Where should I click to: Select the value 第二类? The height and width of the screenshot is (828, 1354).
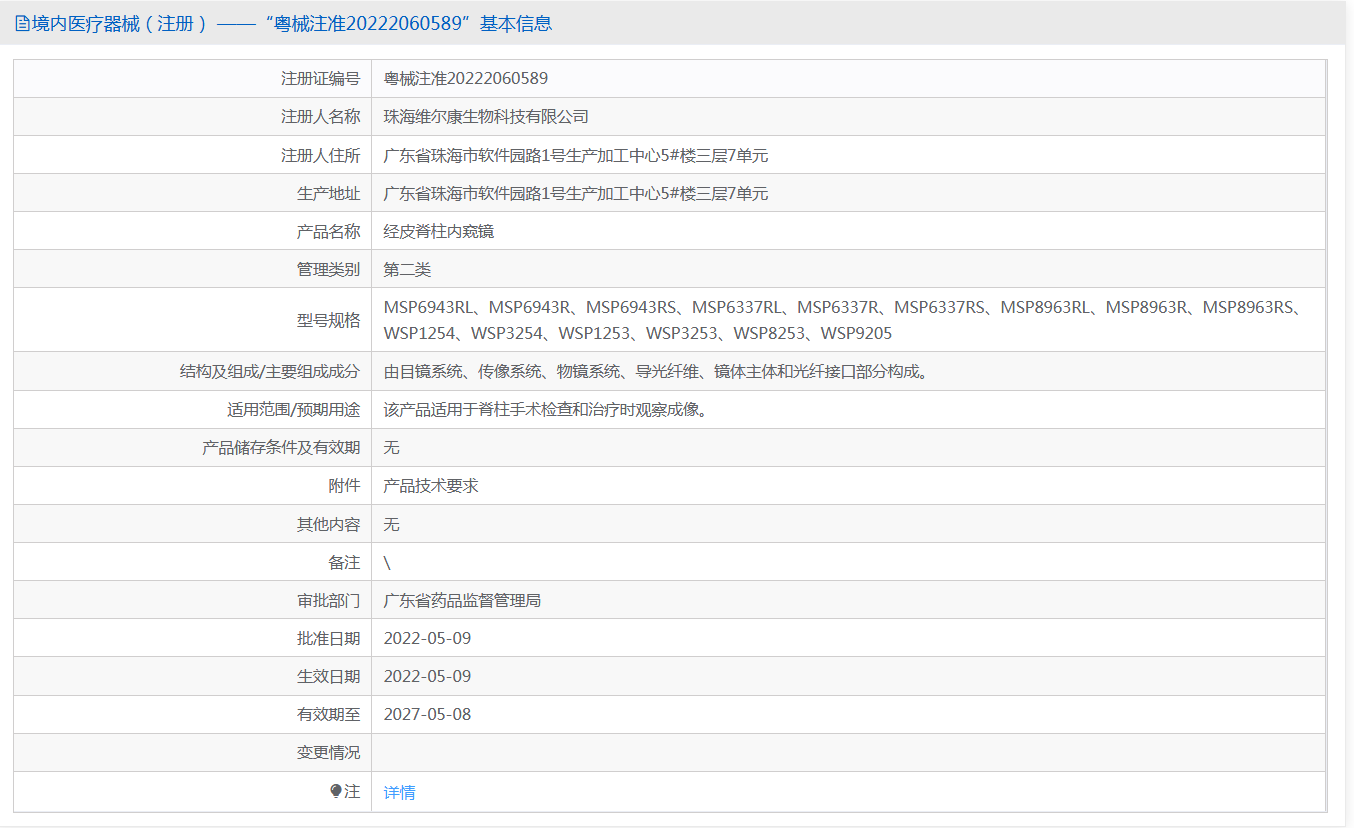pos(408,269)
